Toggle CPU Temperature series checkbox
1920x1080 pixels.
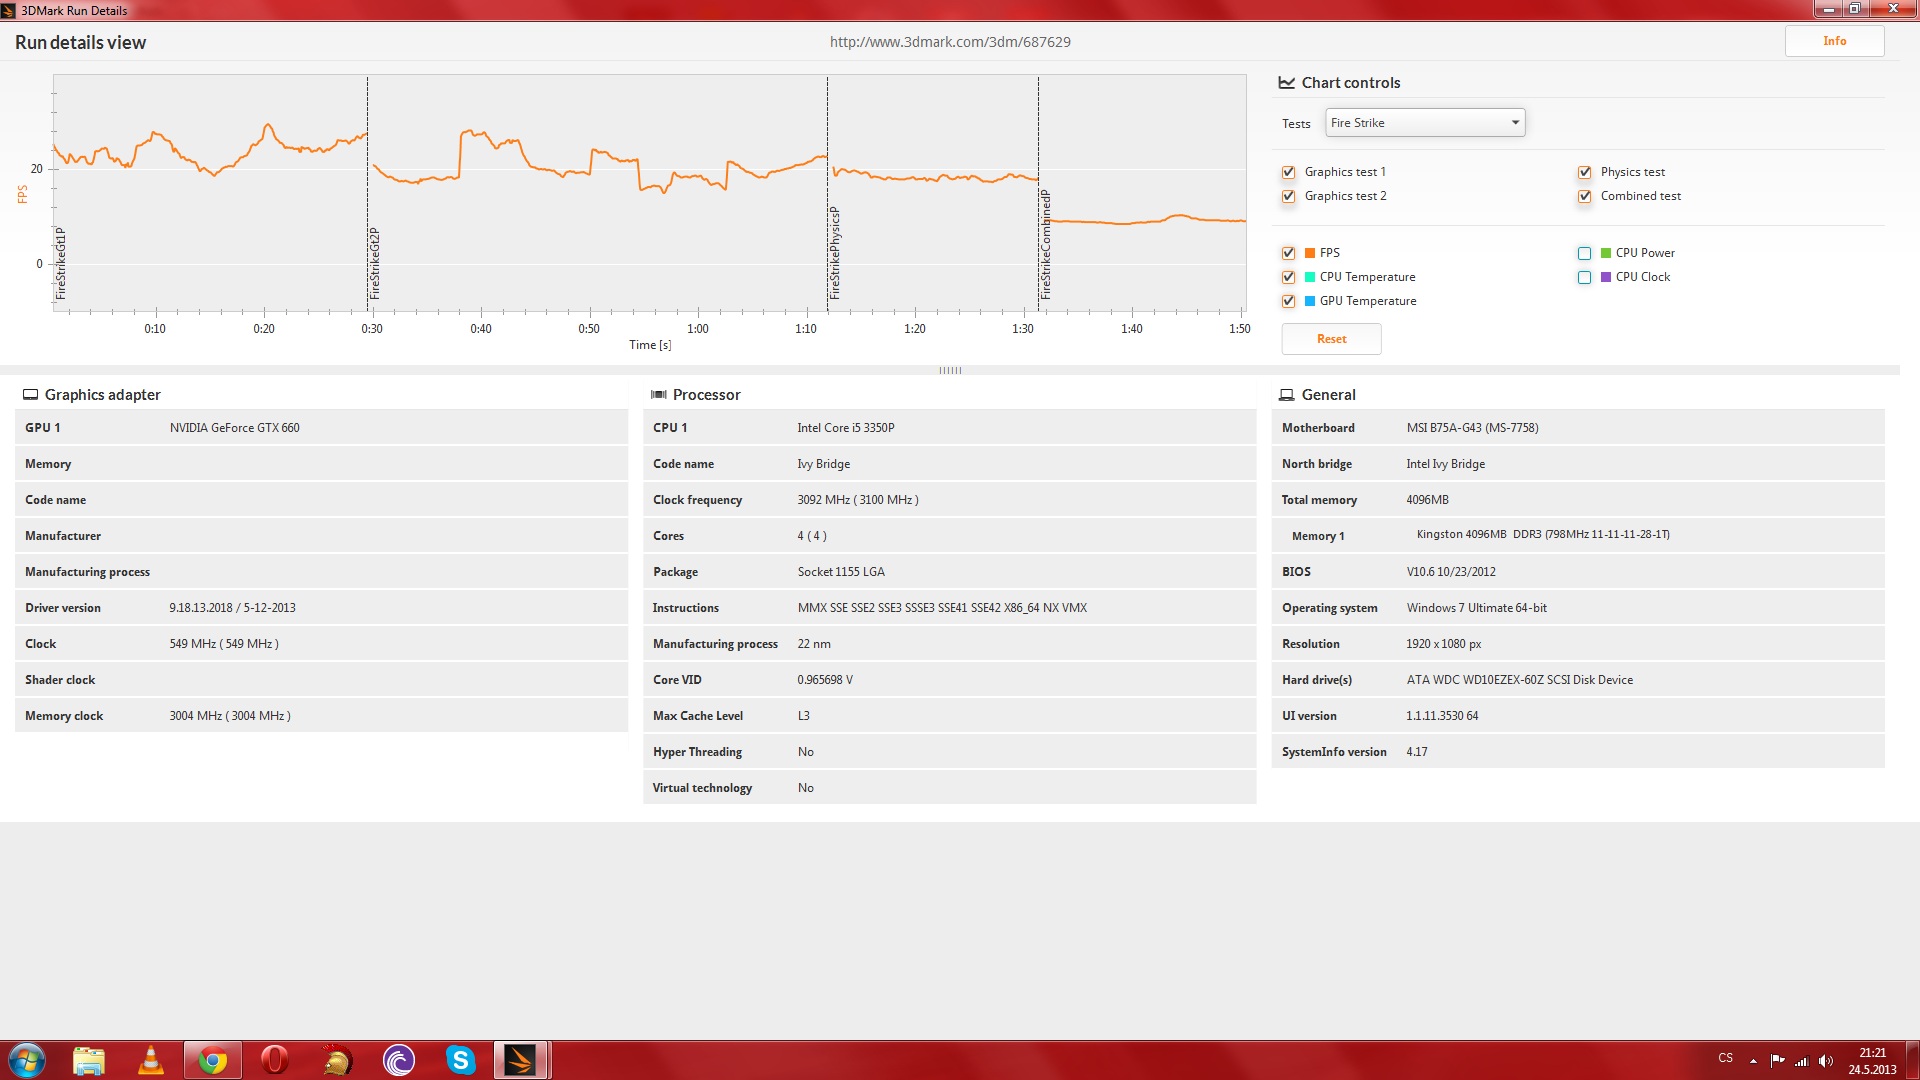(x=1289, y=277)
